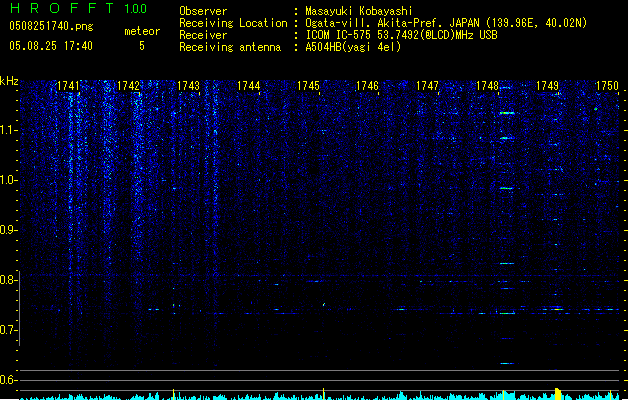Click the Receiving Location value text
Image resolution: width=629 pixels, height=400 pixels.
click(x=446, y=23)
